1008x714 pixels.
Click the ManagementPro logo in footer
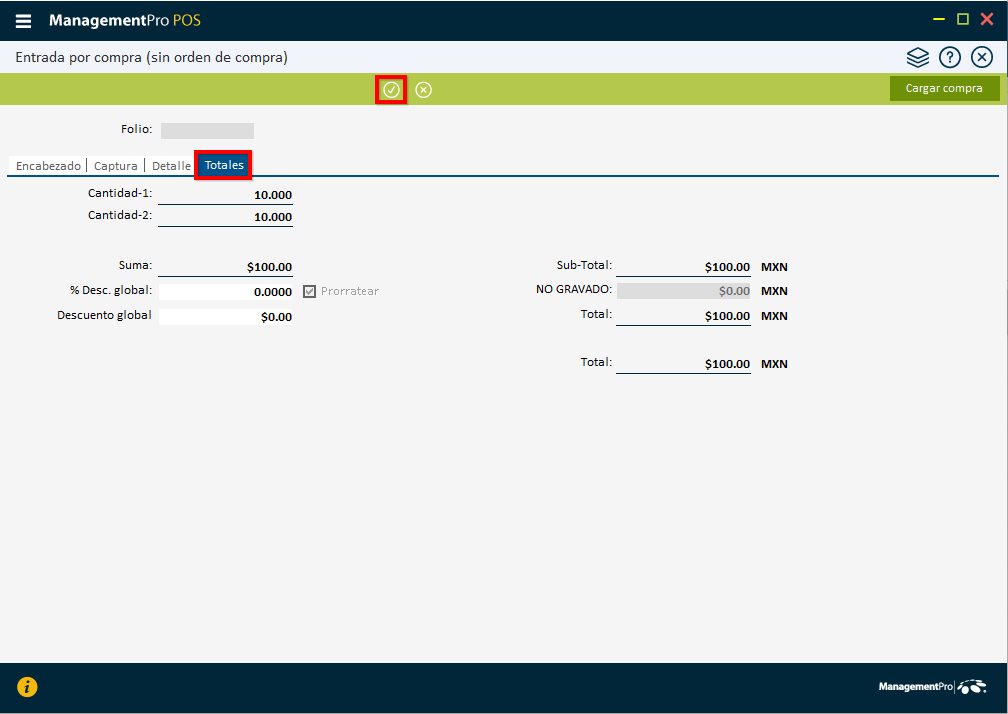(932, 687)
